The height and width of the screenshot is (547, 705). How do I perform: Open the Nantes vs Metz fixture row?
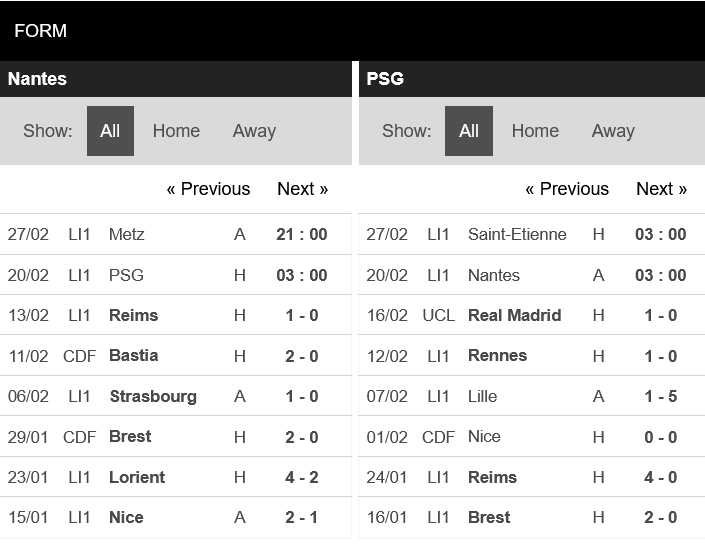(176, 234)
